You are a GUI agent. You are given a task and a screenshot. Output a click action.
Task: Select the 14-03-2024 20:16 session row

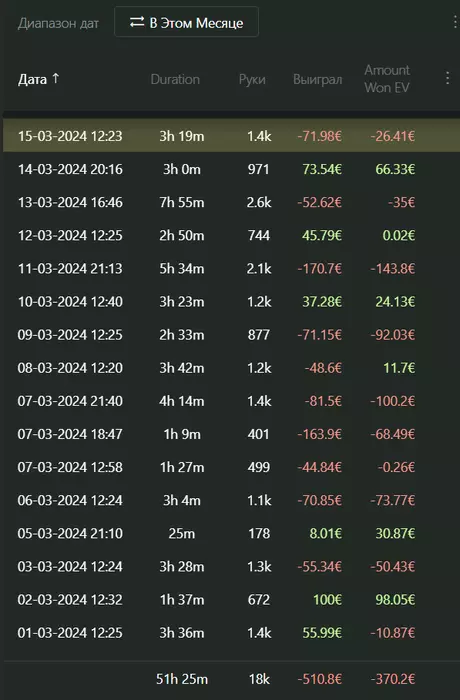tap(231, 169)
